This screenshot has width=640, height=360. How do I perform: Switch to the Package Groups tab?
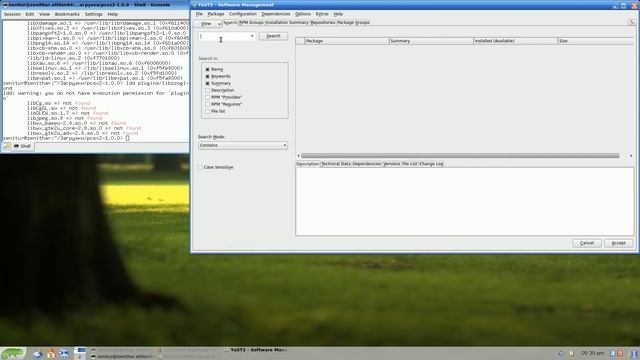[x=353, y=22]
